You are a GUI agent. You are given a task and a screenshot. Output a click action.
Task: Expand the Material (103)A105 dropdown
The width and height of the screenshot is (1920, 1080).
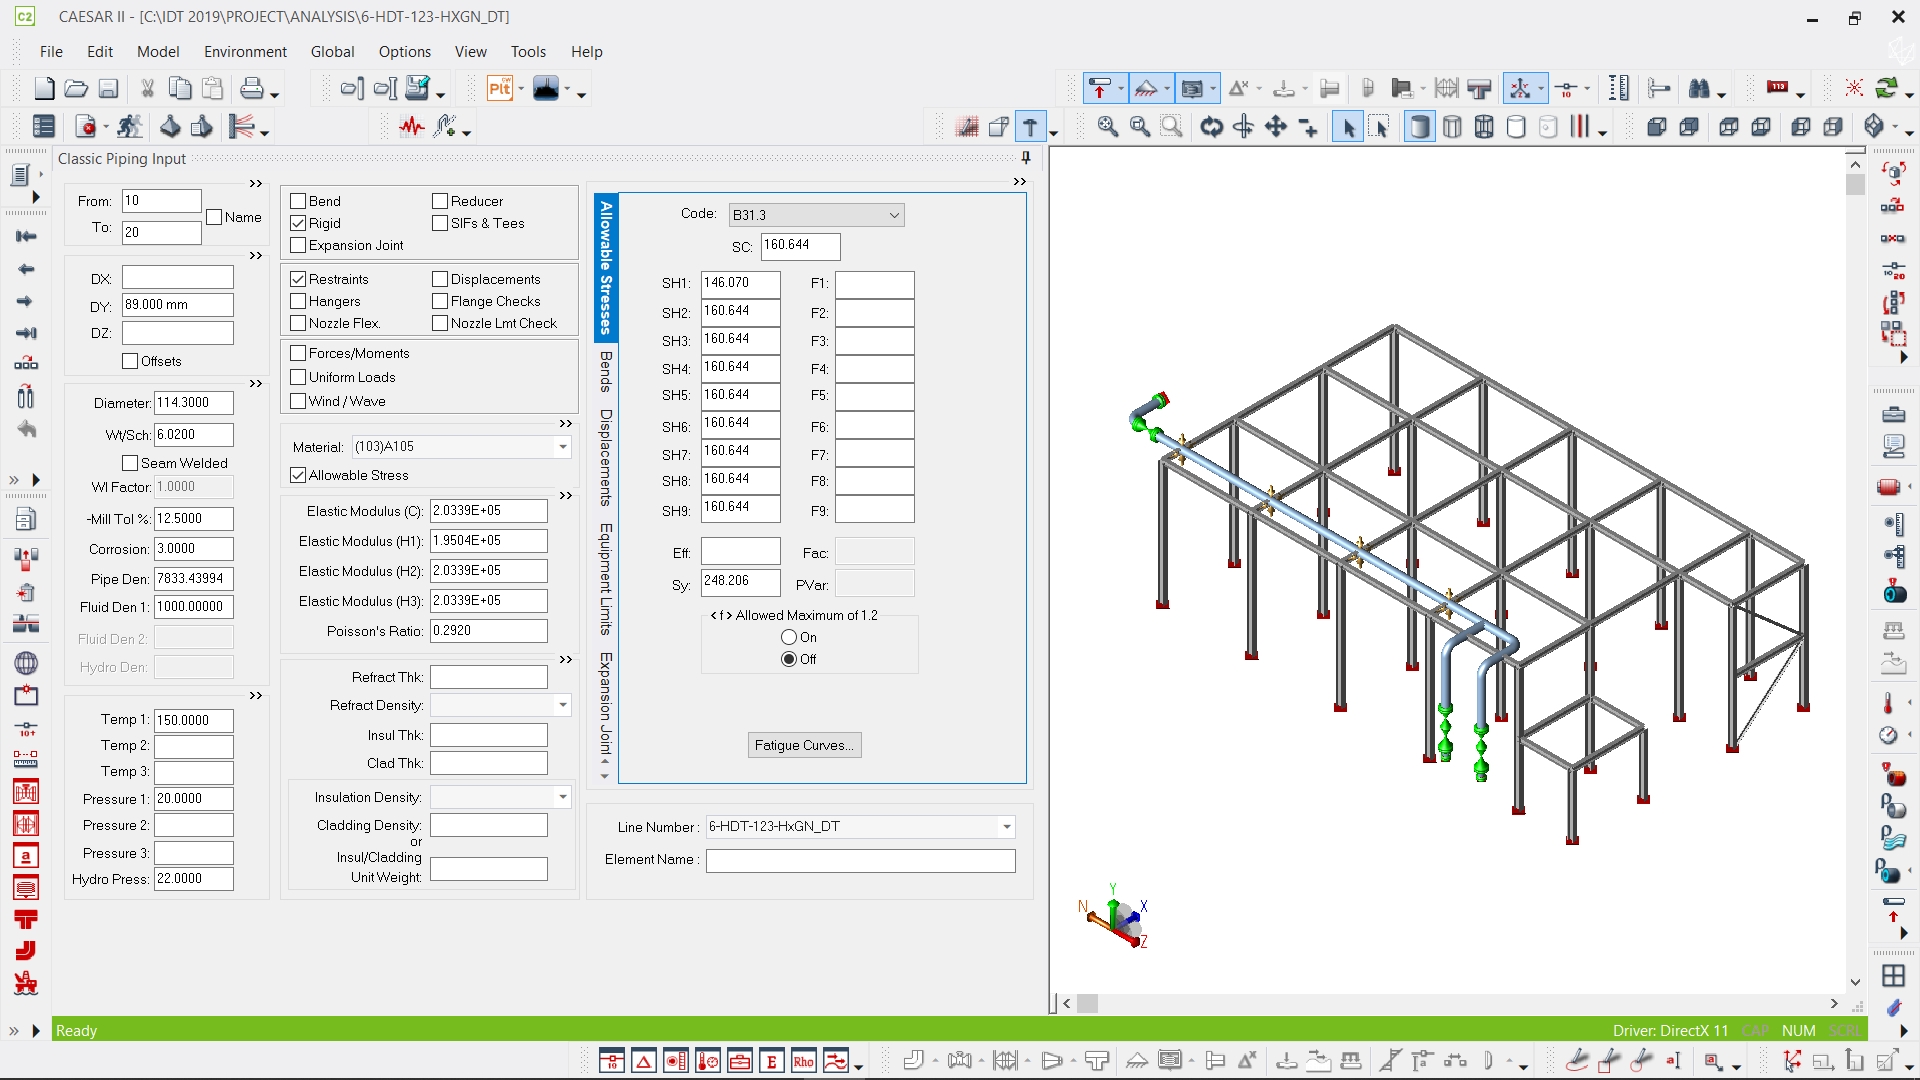(x=563, y=447)
